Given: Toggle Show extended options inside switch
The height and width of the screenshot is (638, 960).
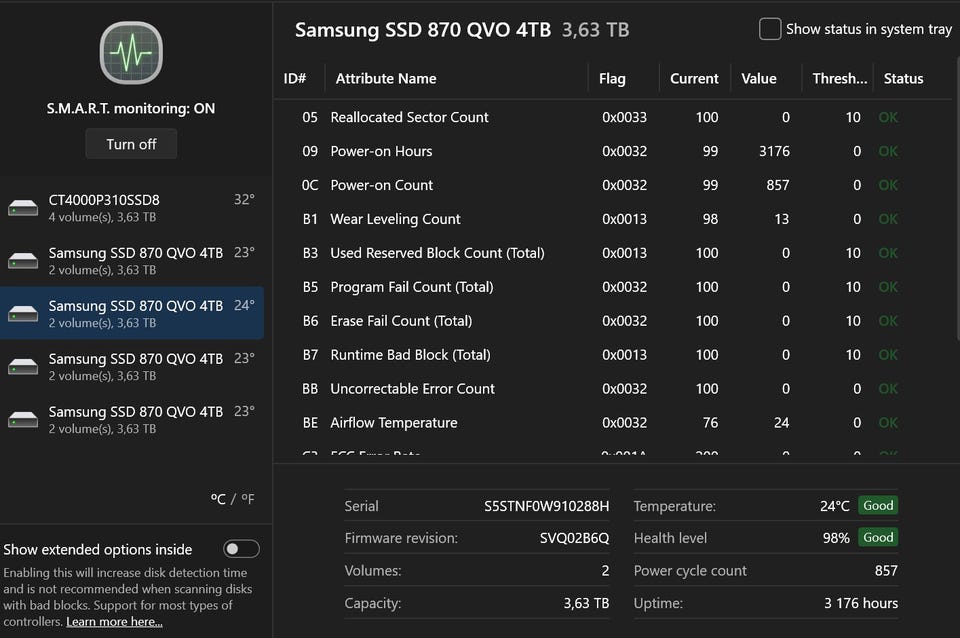Looking at the screenshot, I should point(241,549).
